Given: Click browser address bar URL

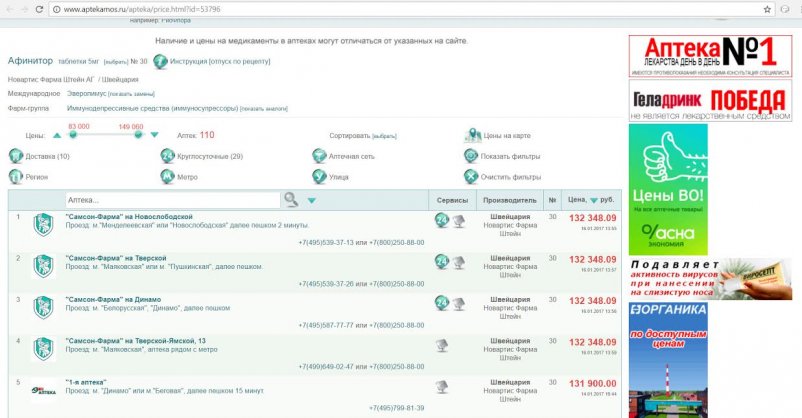Looking at the screenshot, I should click(x=142, y=9).
